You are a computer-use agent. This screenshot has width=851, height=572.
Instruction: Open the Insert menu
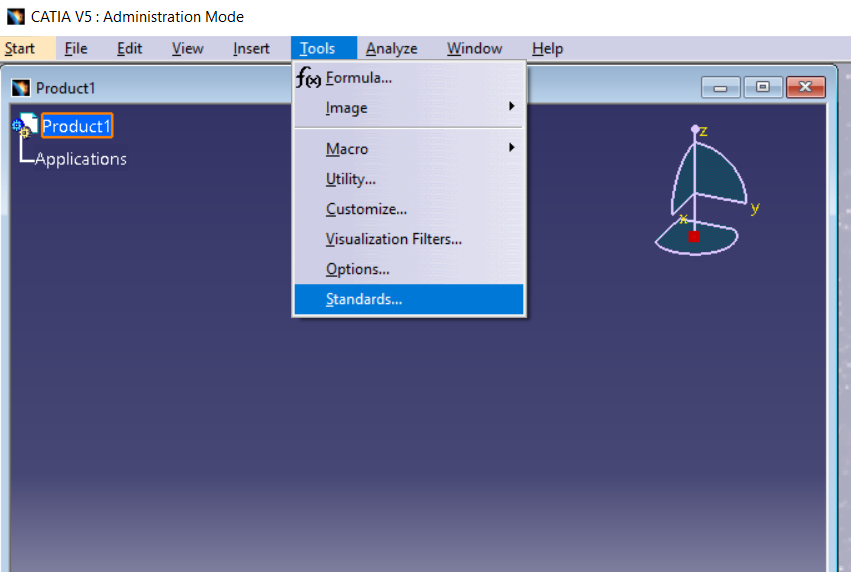[251, 49]
